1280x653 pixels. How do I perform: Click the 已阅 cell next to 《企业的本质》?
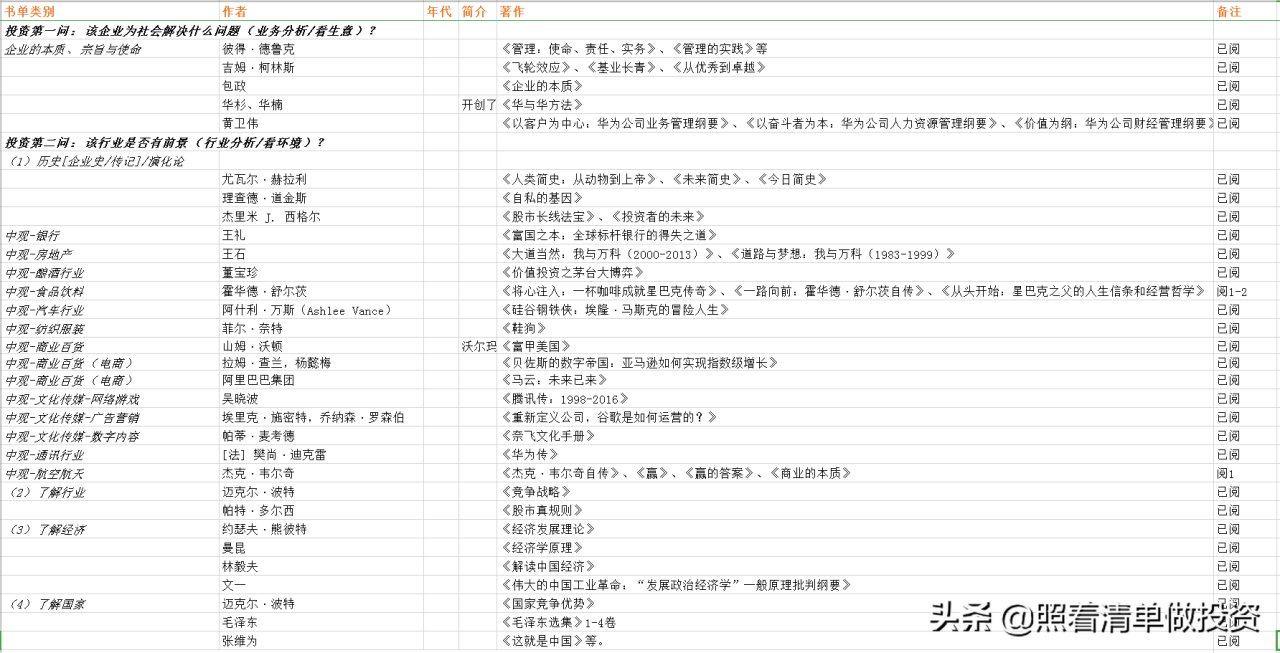(x=1227, y=85)
